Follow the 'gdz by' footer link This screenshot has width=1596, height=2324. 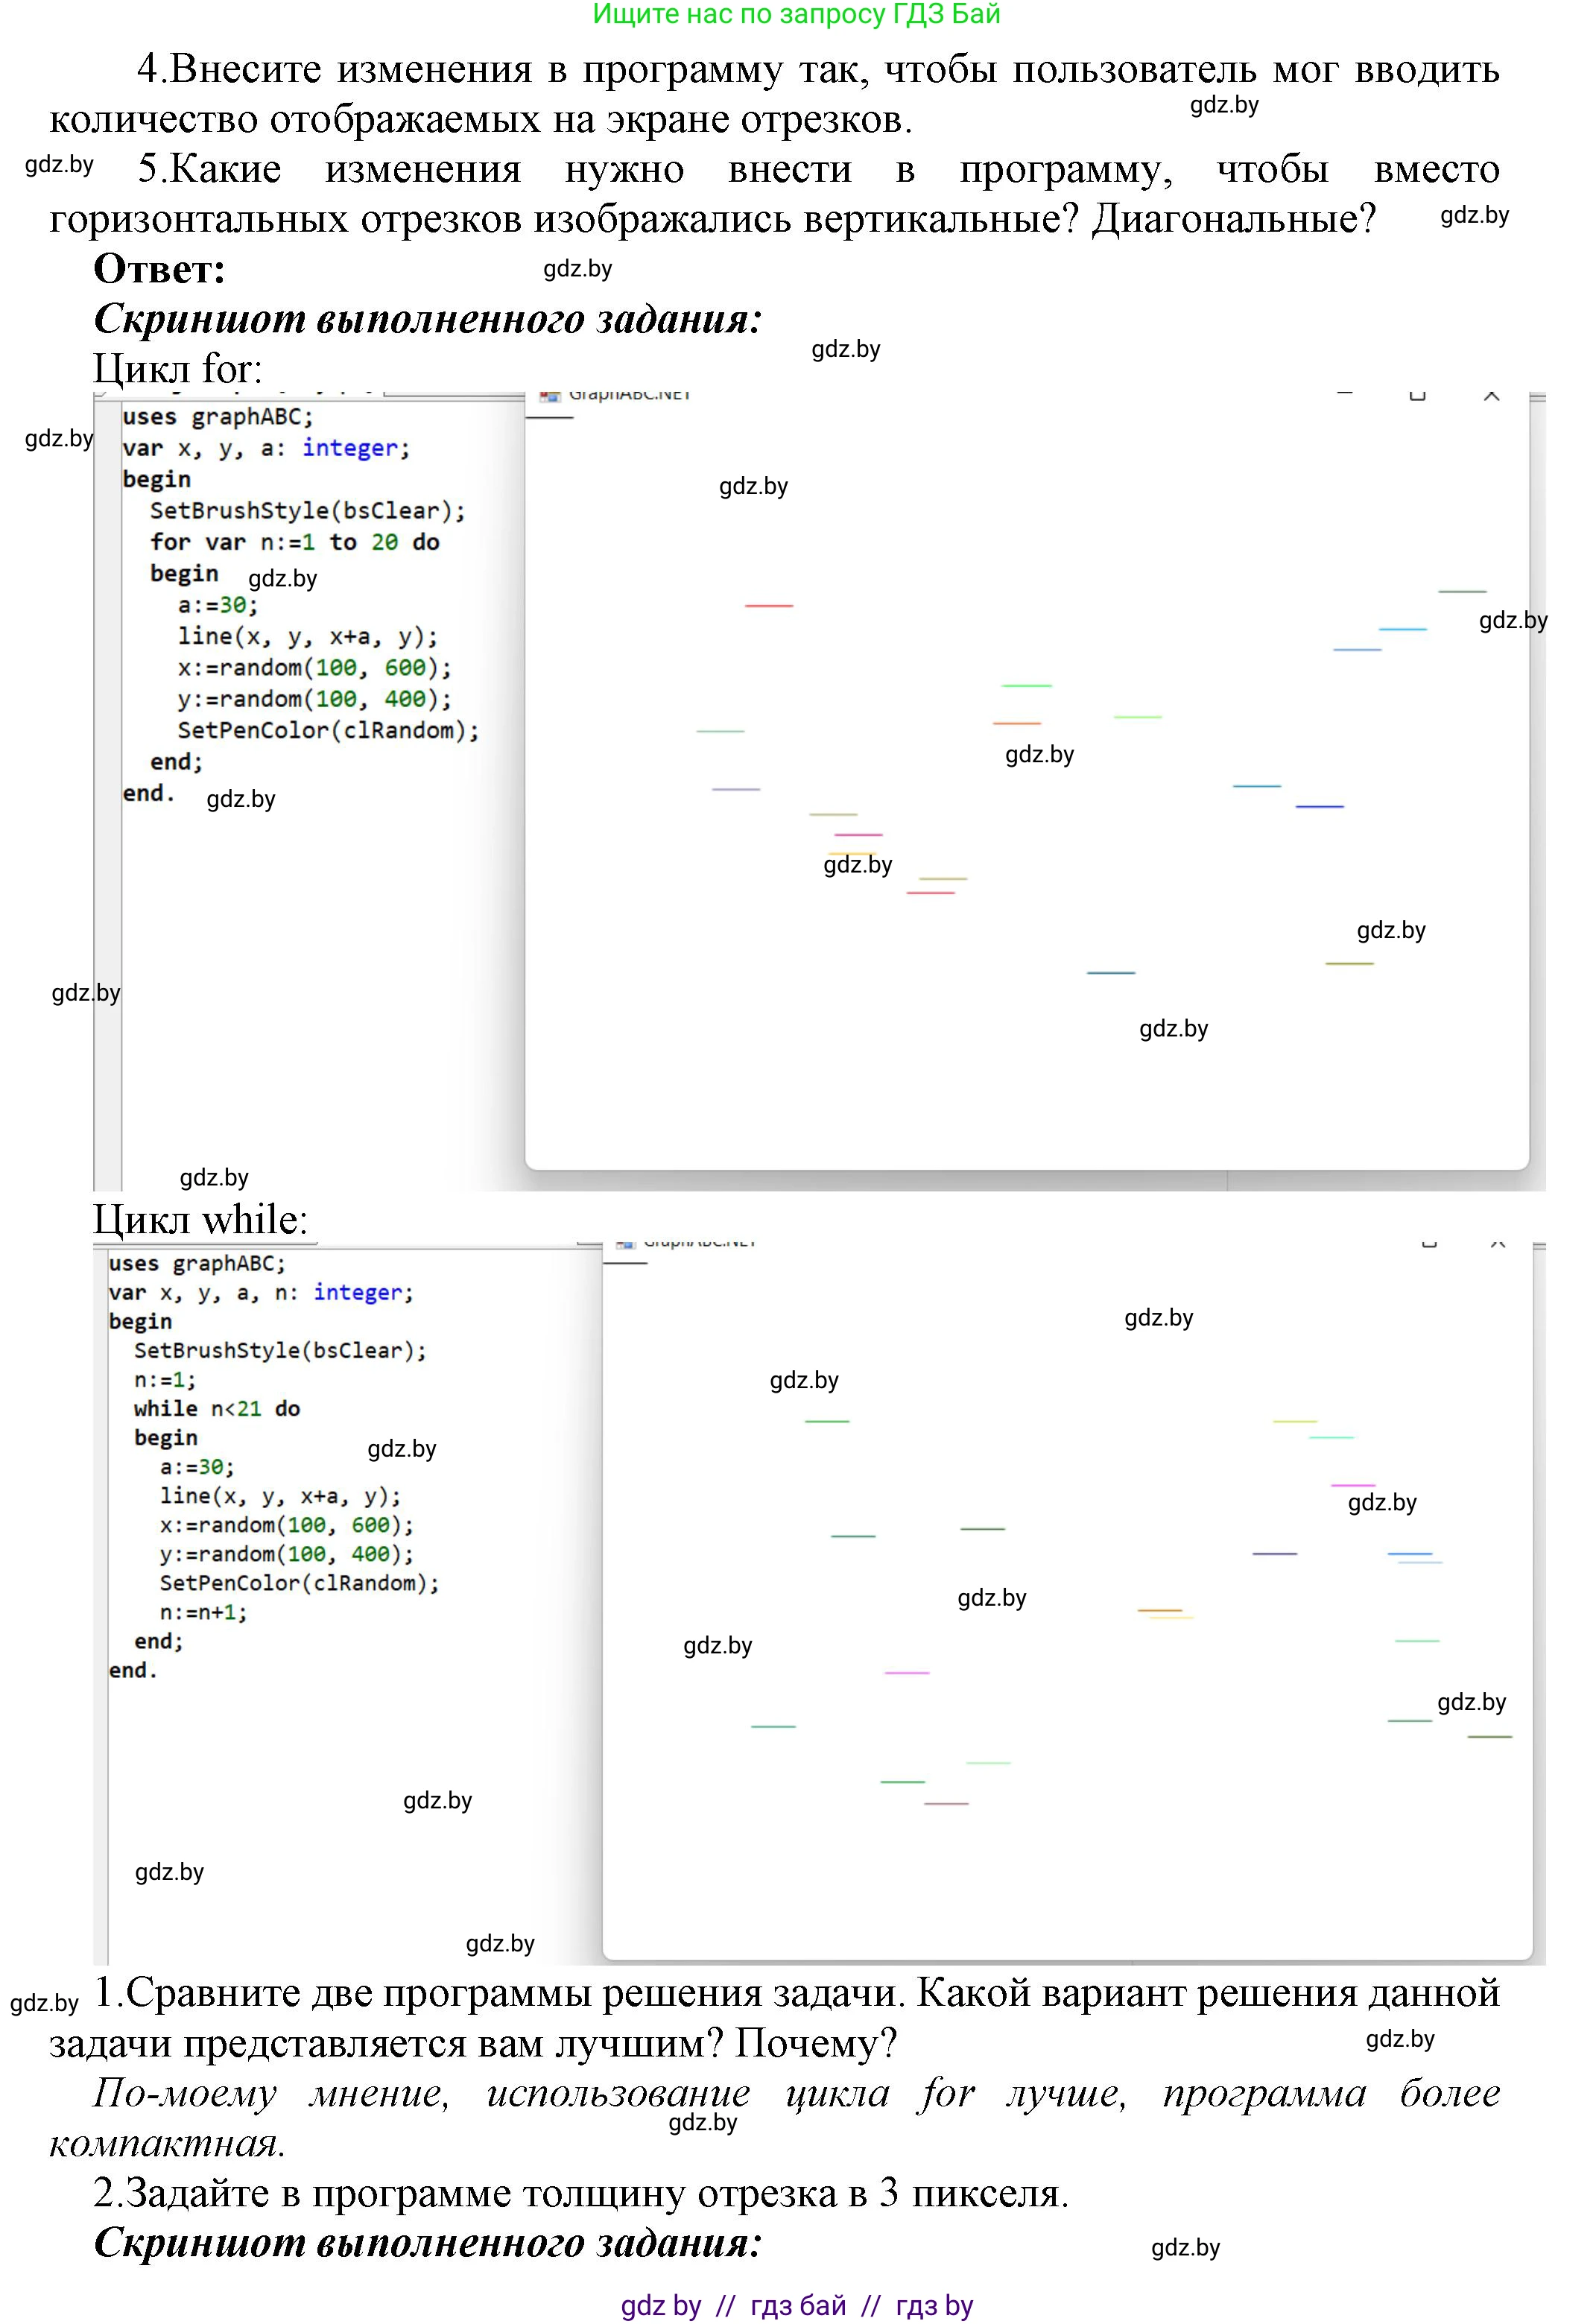tap(660, 2306)
